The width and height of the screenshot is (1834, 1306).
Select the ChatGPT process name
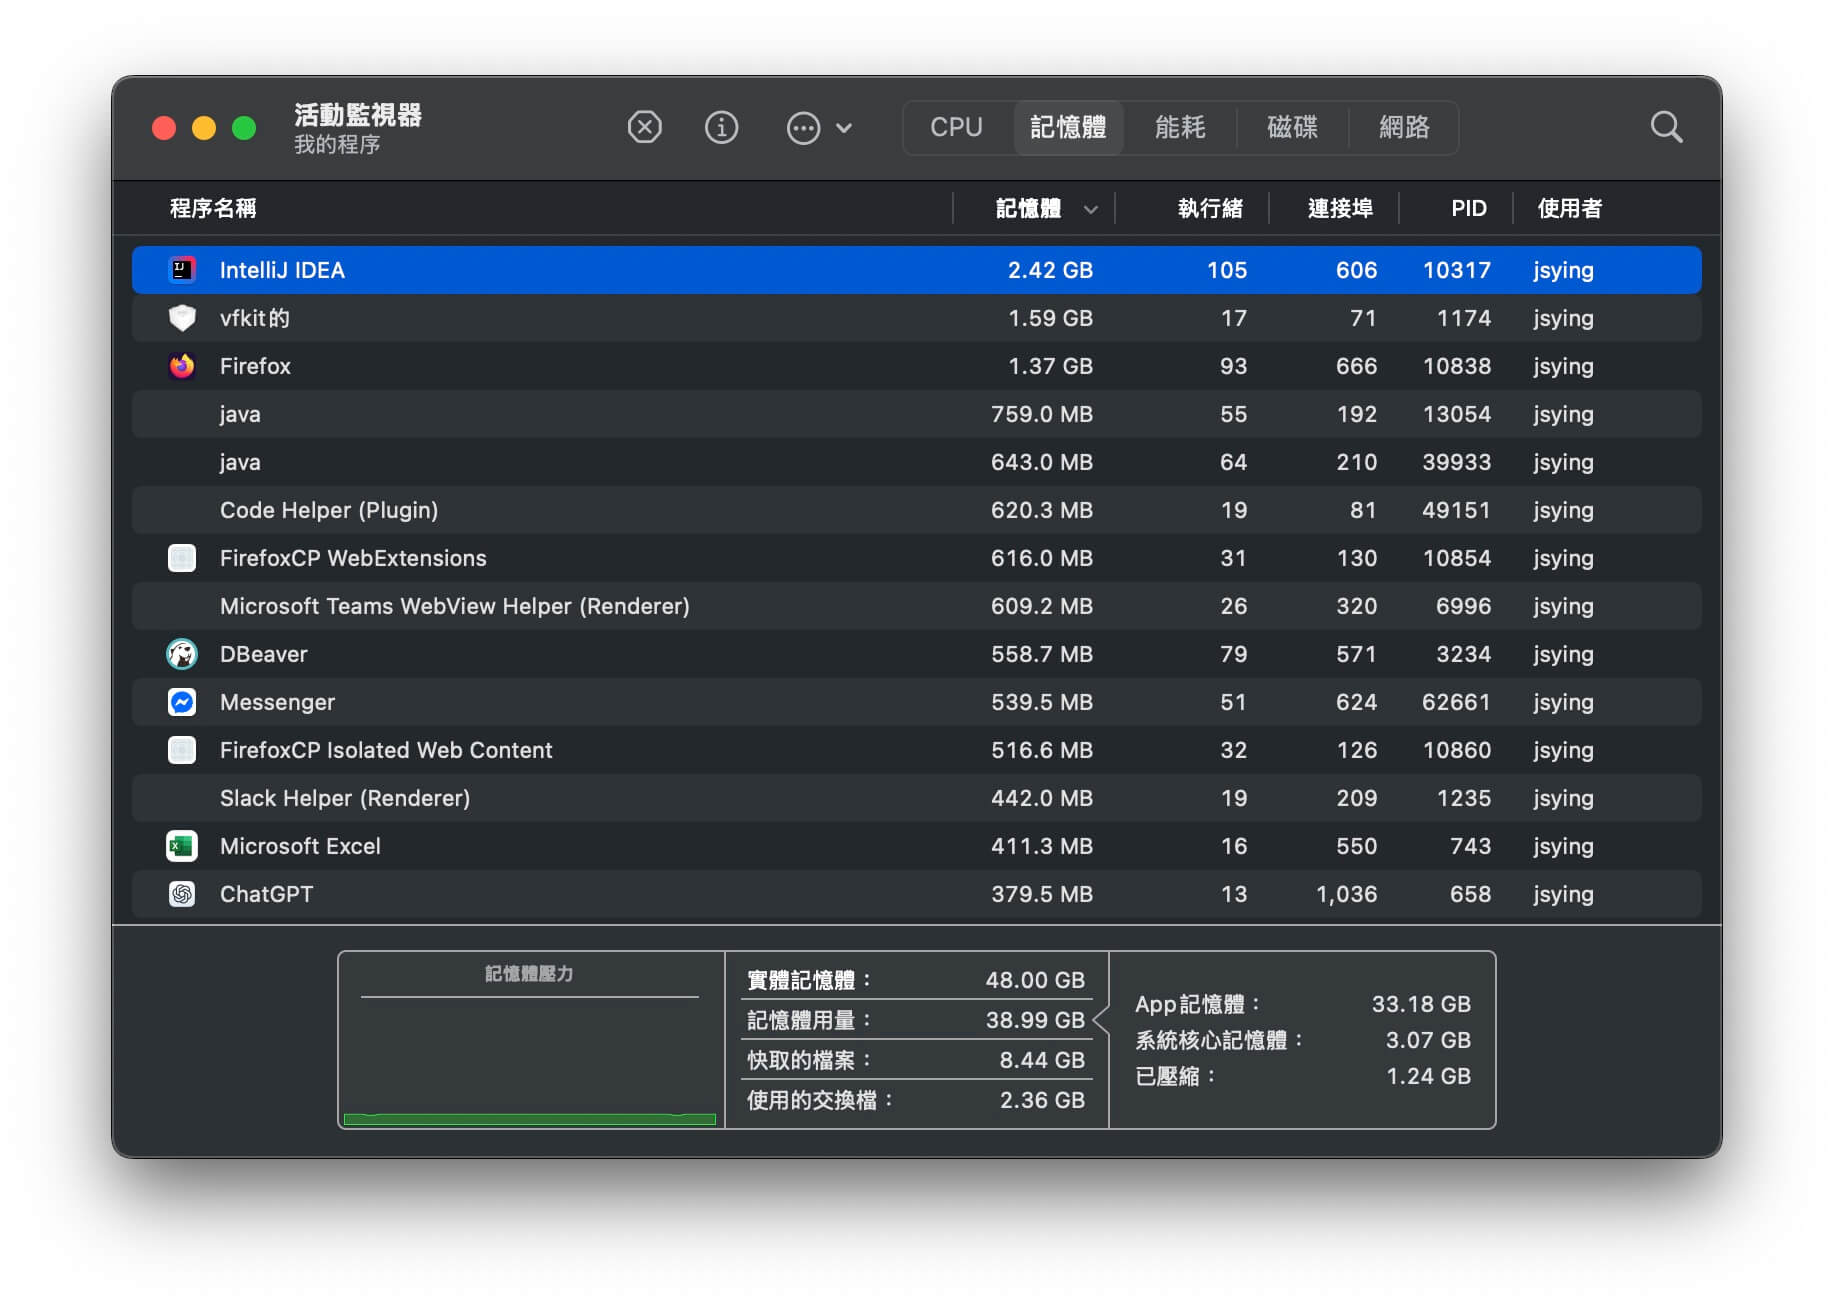pos(266,894)
